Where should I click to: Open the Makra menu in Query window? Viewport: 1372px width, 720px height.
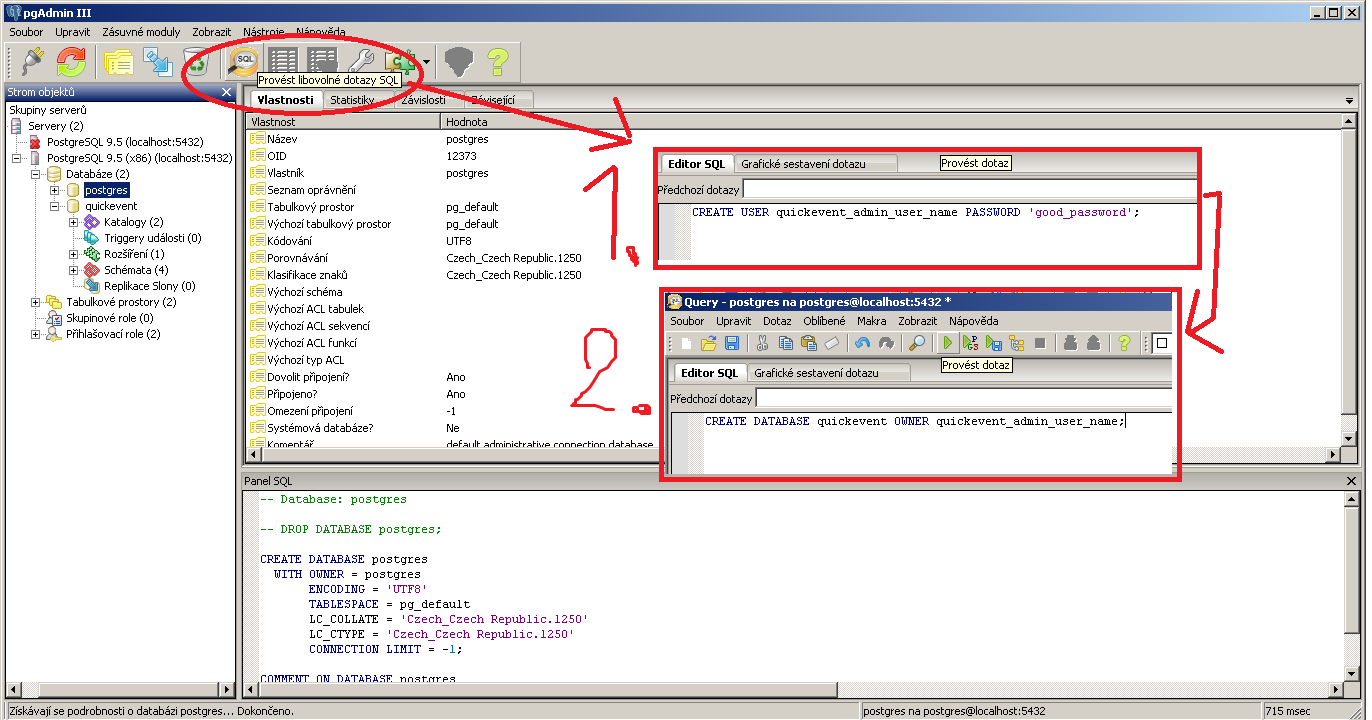(x=871, y=321)
